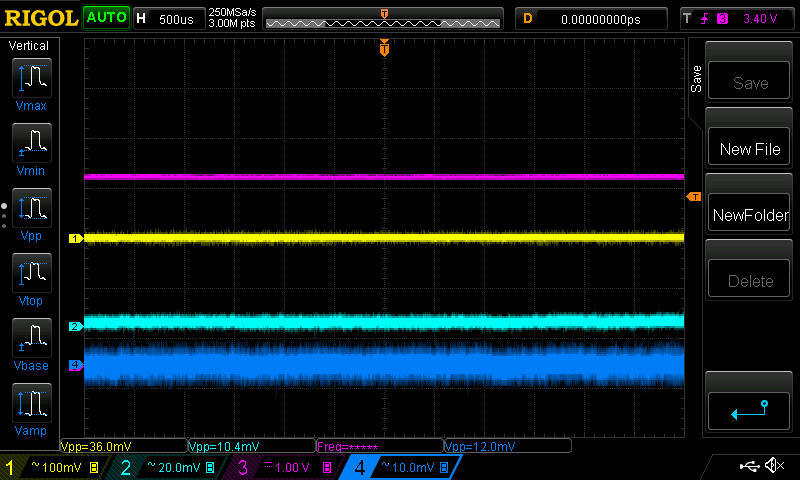Click the AUTO status button
The width and height of the screenshot is (800, 480).
click(x=106, y=18)
